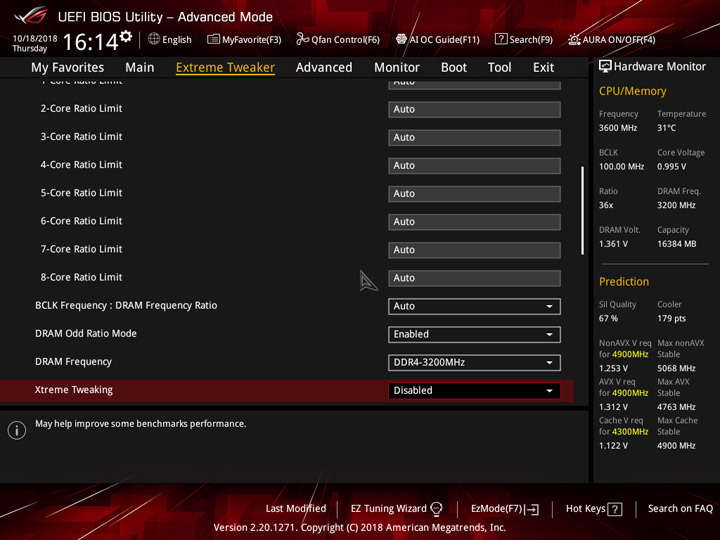
Task: Click the settings list scrollbar thumb
Action: click(582, 210)
